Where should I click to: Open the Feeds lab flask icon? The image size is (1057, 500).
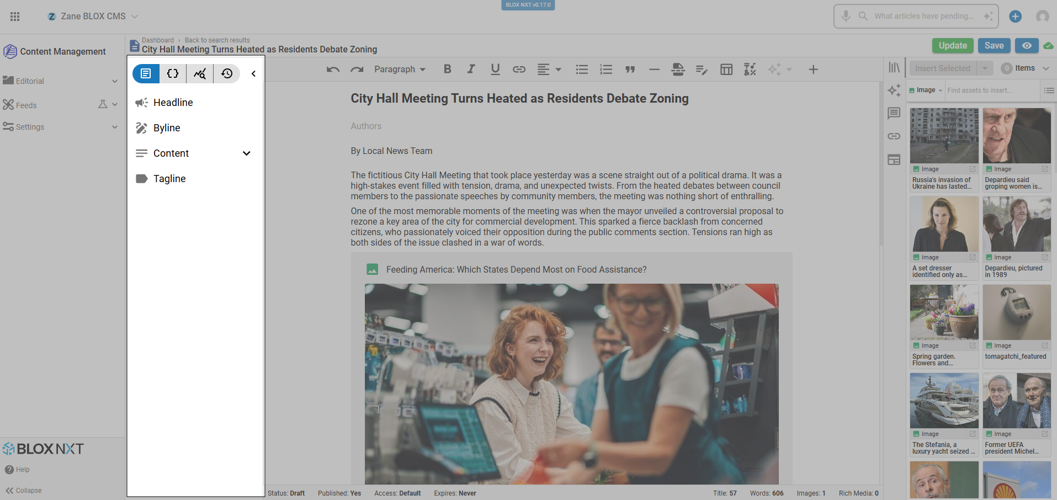pos(102,104)
